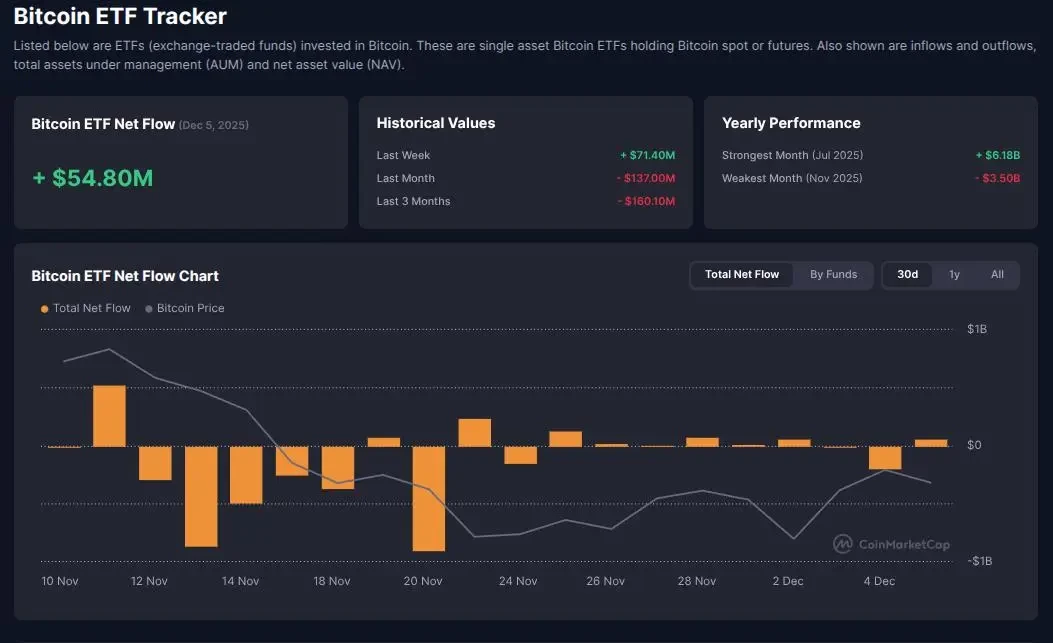Toggle the Bitcoin Price line via legend
Image resolution: width=1053 pixels, height=643 pixels.
pyautogui.click(x=184, y=308)
